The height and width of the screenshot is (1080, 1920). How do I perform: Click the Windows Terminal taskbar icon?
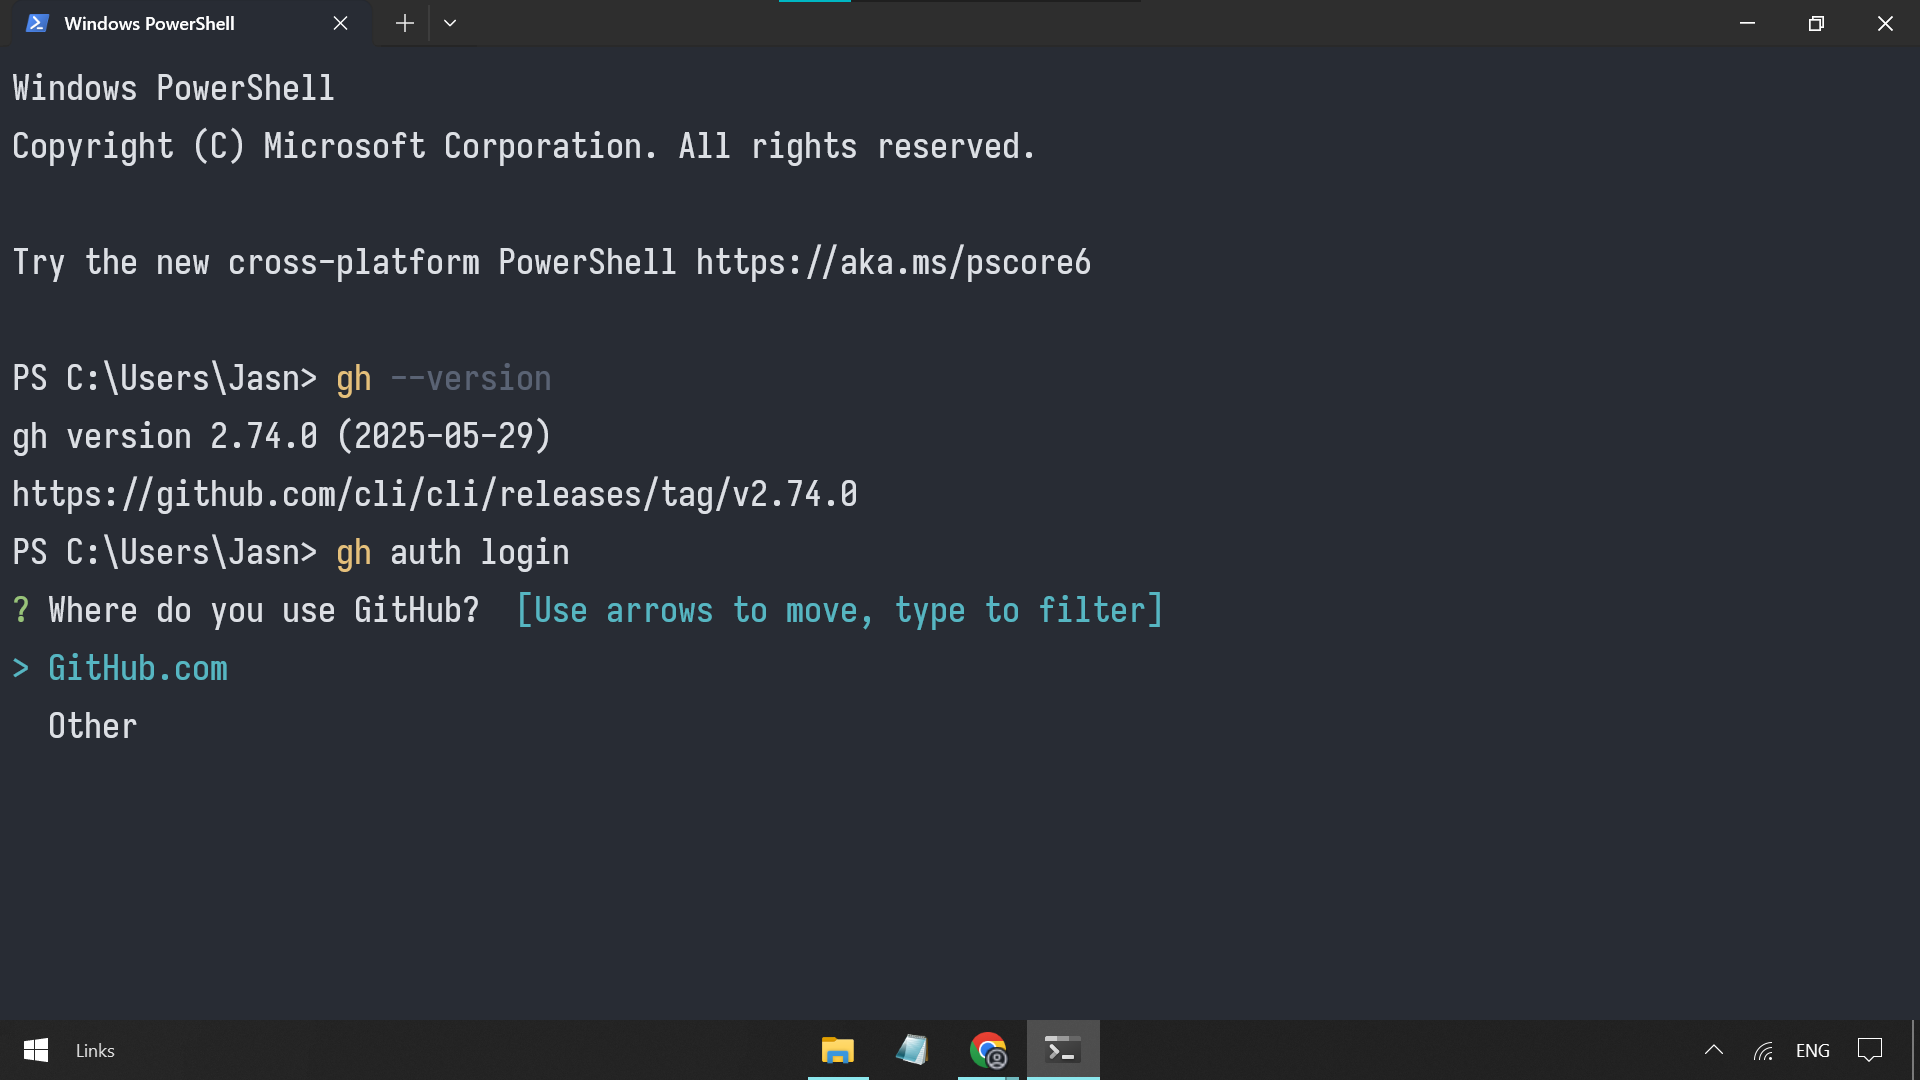1063,1050
